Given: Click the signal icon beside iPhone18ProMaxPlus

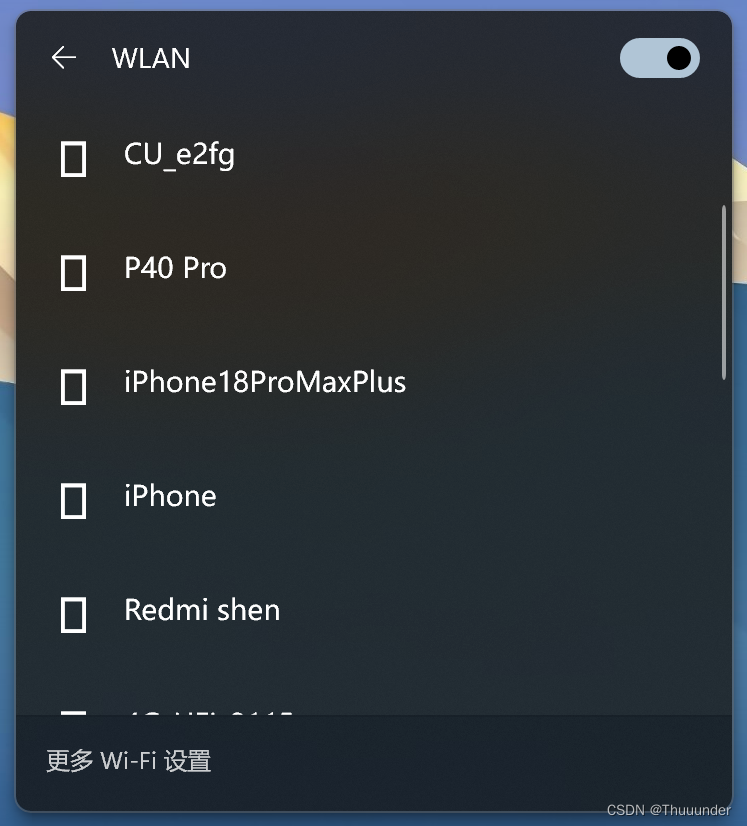Looking at the screenshot, I should pyautogui.click(x=73, y=387).
